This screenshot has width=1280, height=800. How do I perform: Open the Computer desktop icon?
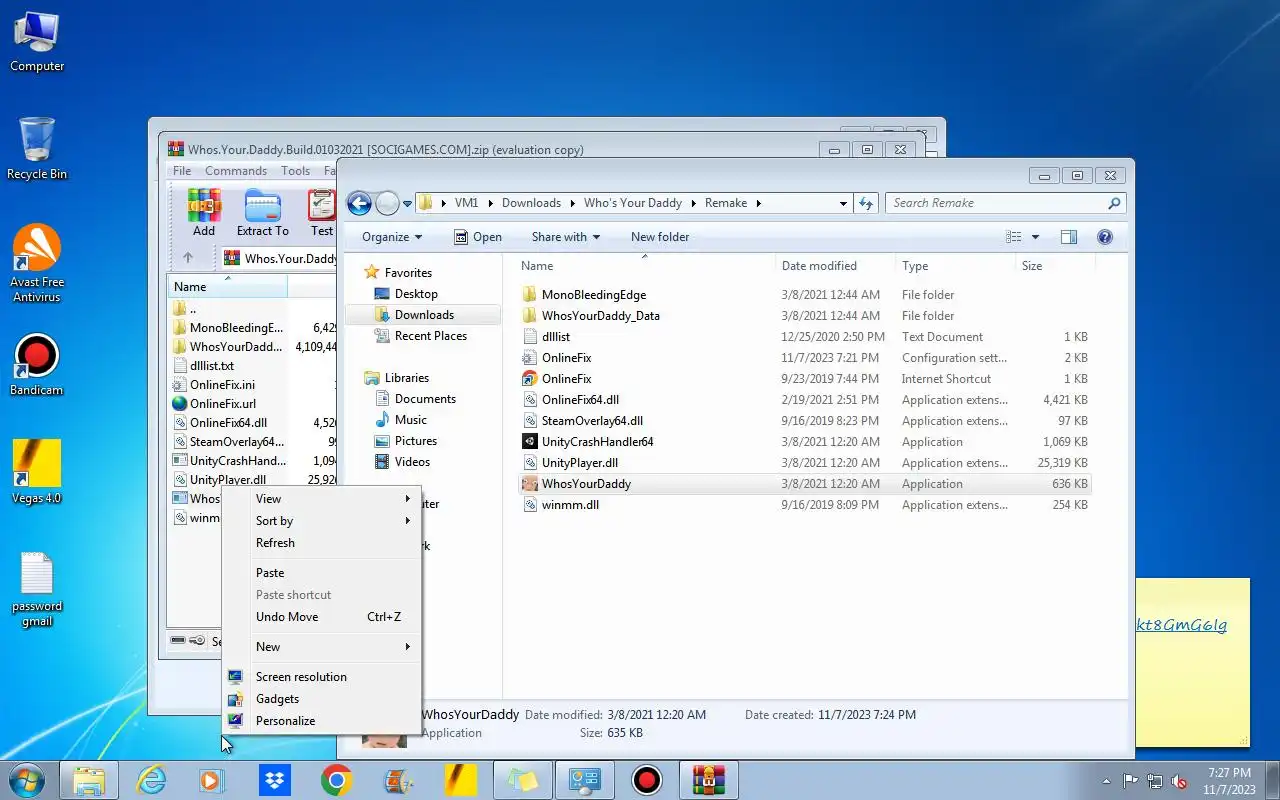click(37, 42)
